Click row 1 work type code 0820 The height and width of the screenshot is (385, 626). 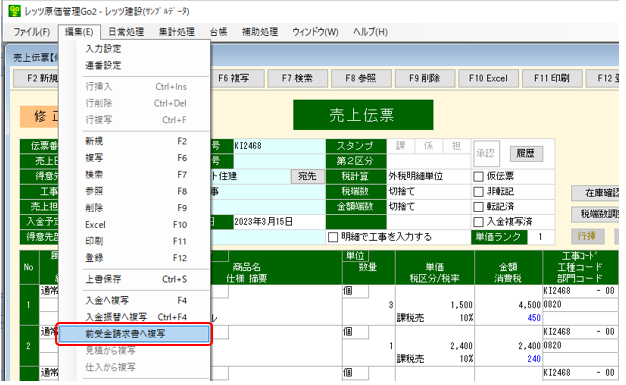click(581, 305)
